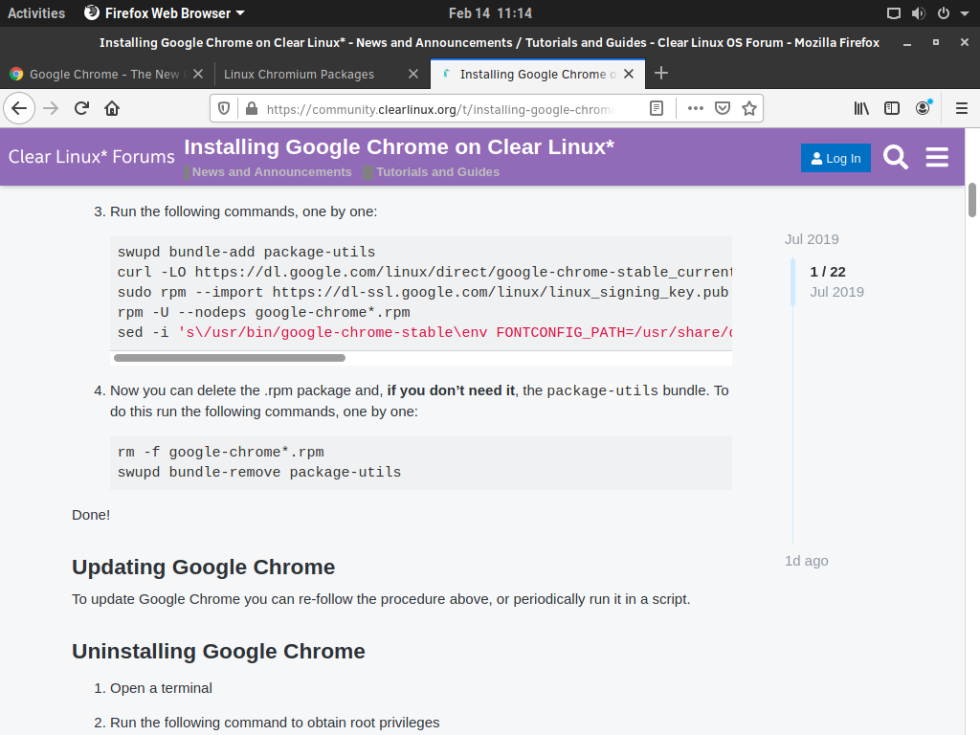Toggle the Firefox sidebar view
The image size is (980, 735).
pyautogui.click(x=892, y=108)
